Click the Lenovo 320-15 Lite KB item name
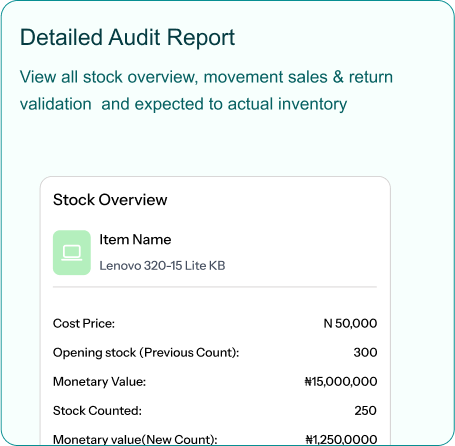 [x=162, y=266]
